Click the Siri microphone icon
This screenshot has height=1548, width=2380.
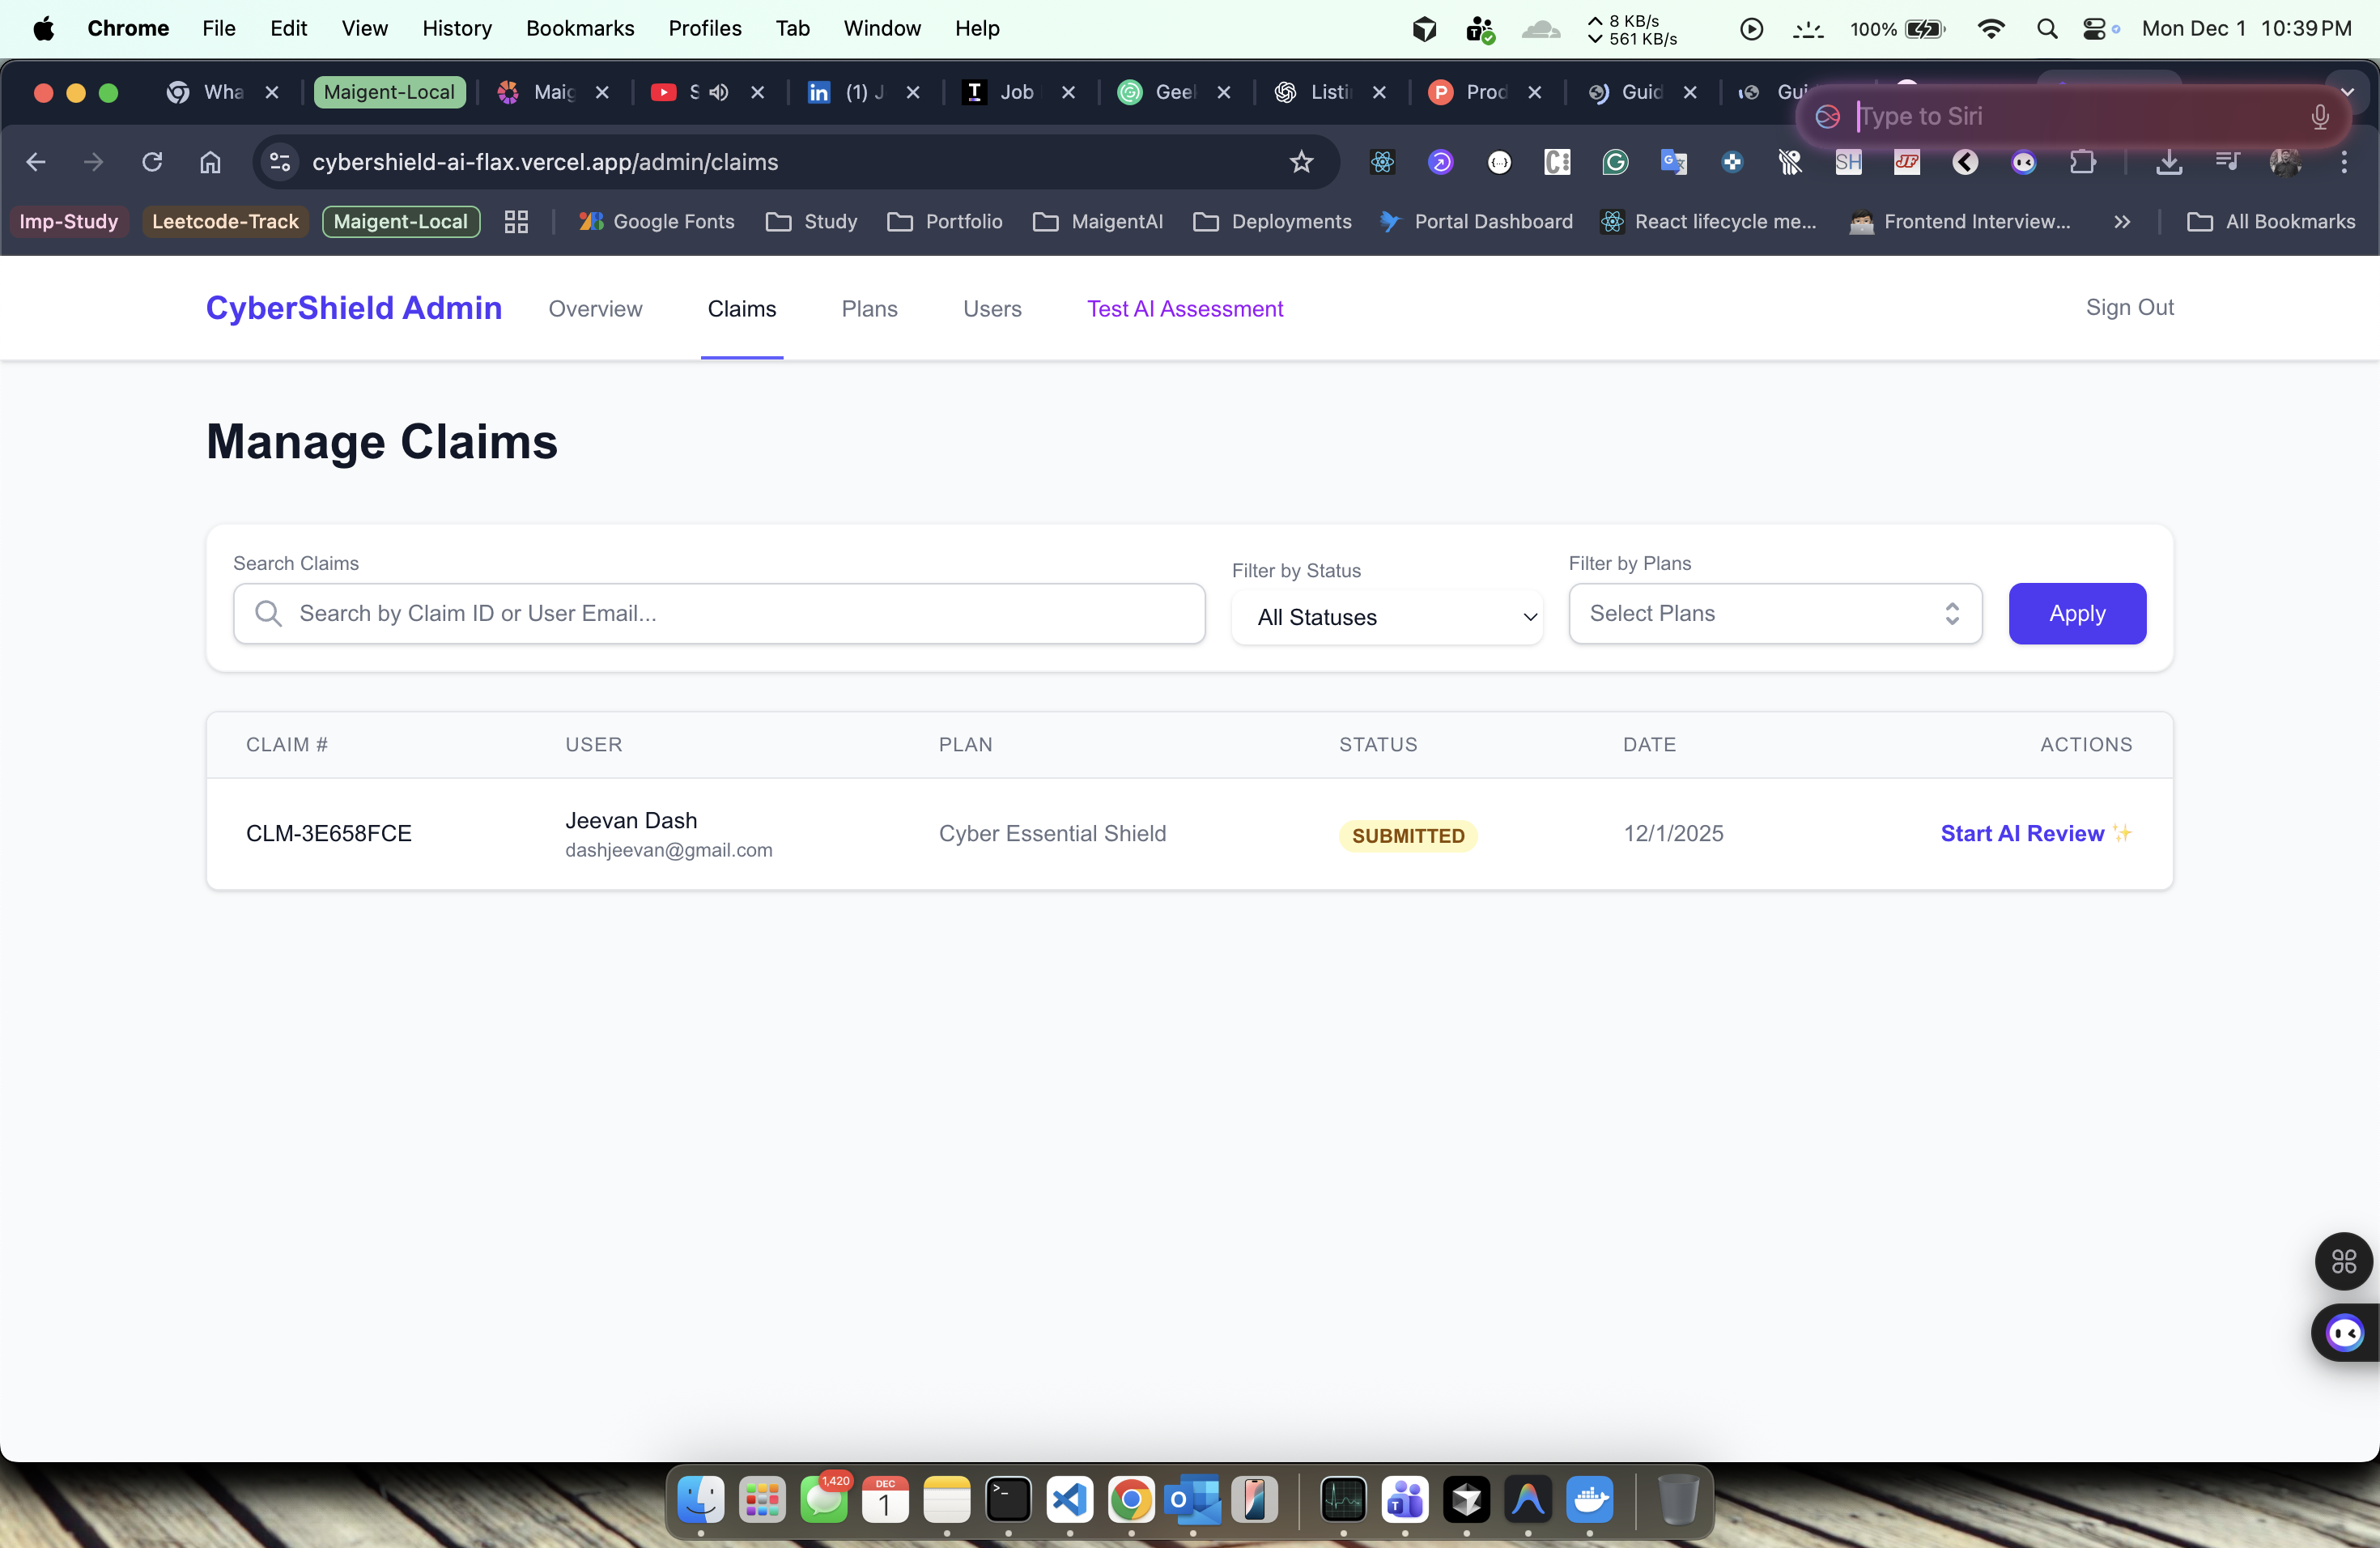coord(2320,117)
